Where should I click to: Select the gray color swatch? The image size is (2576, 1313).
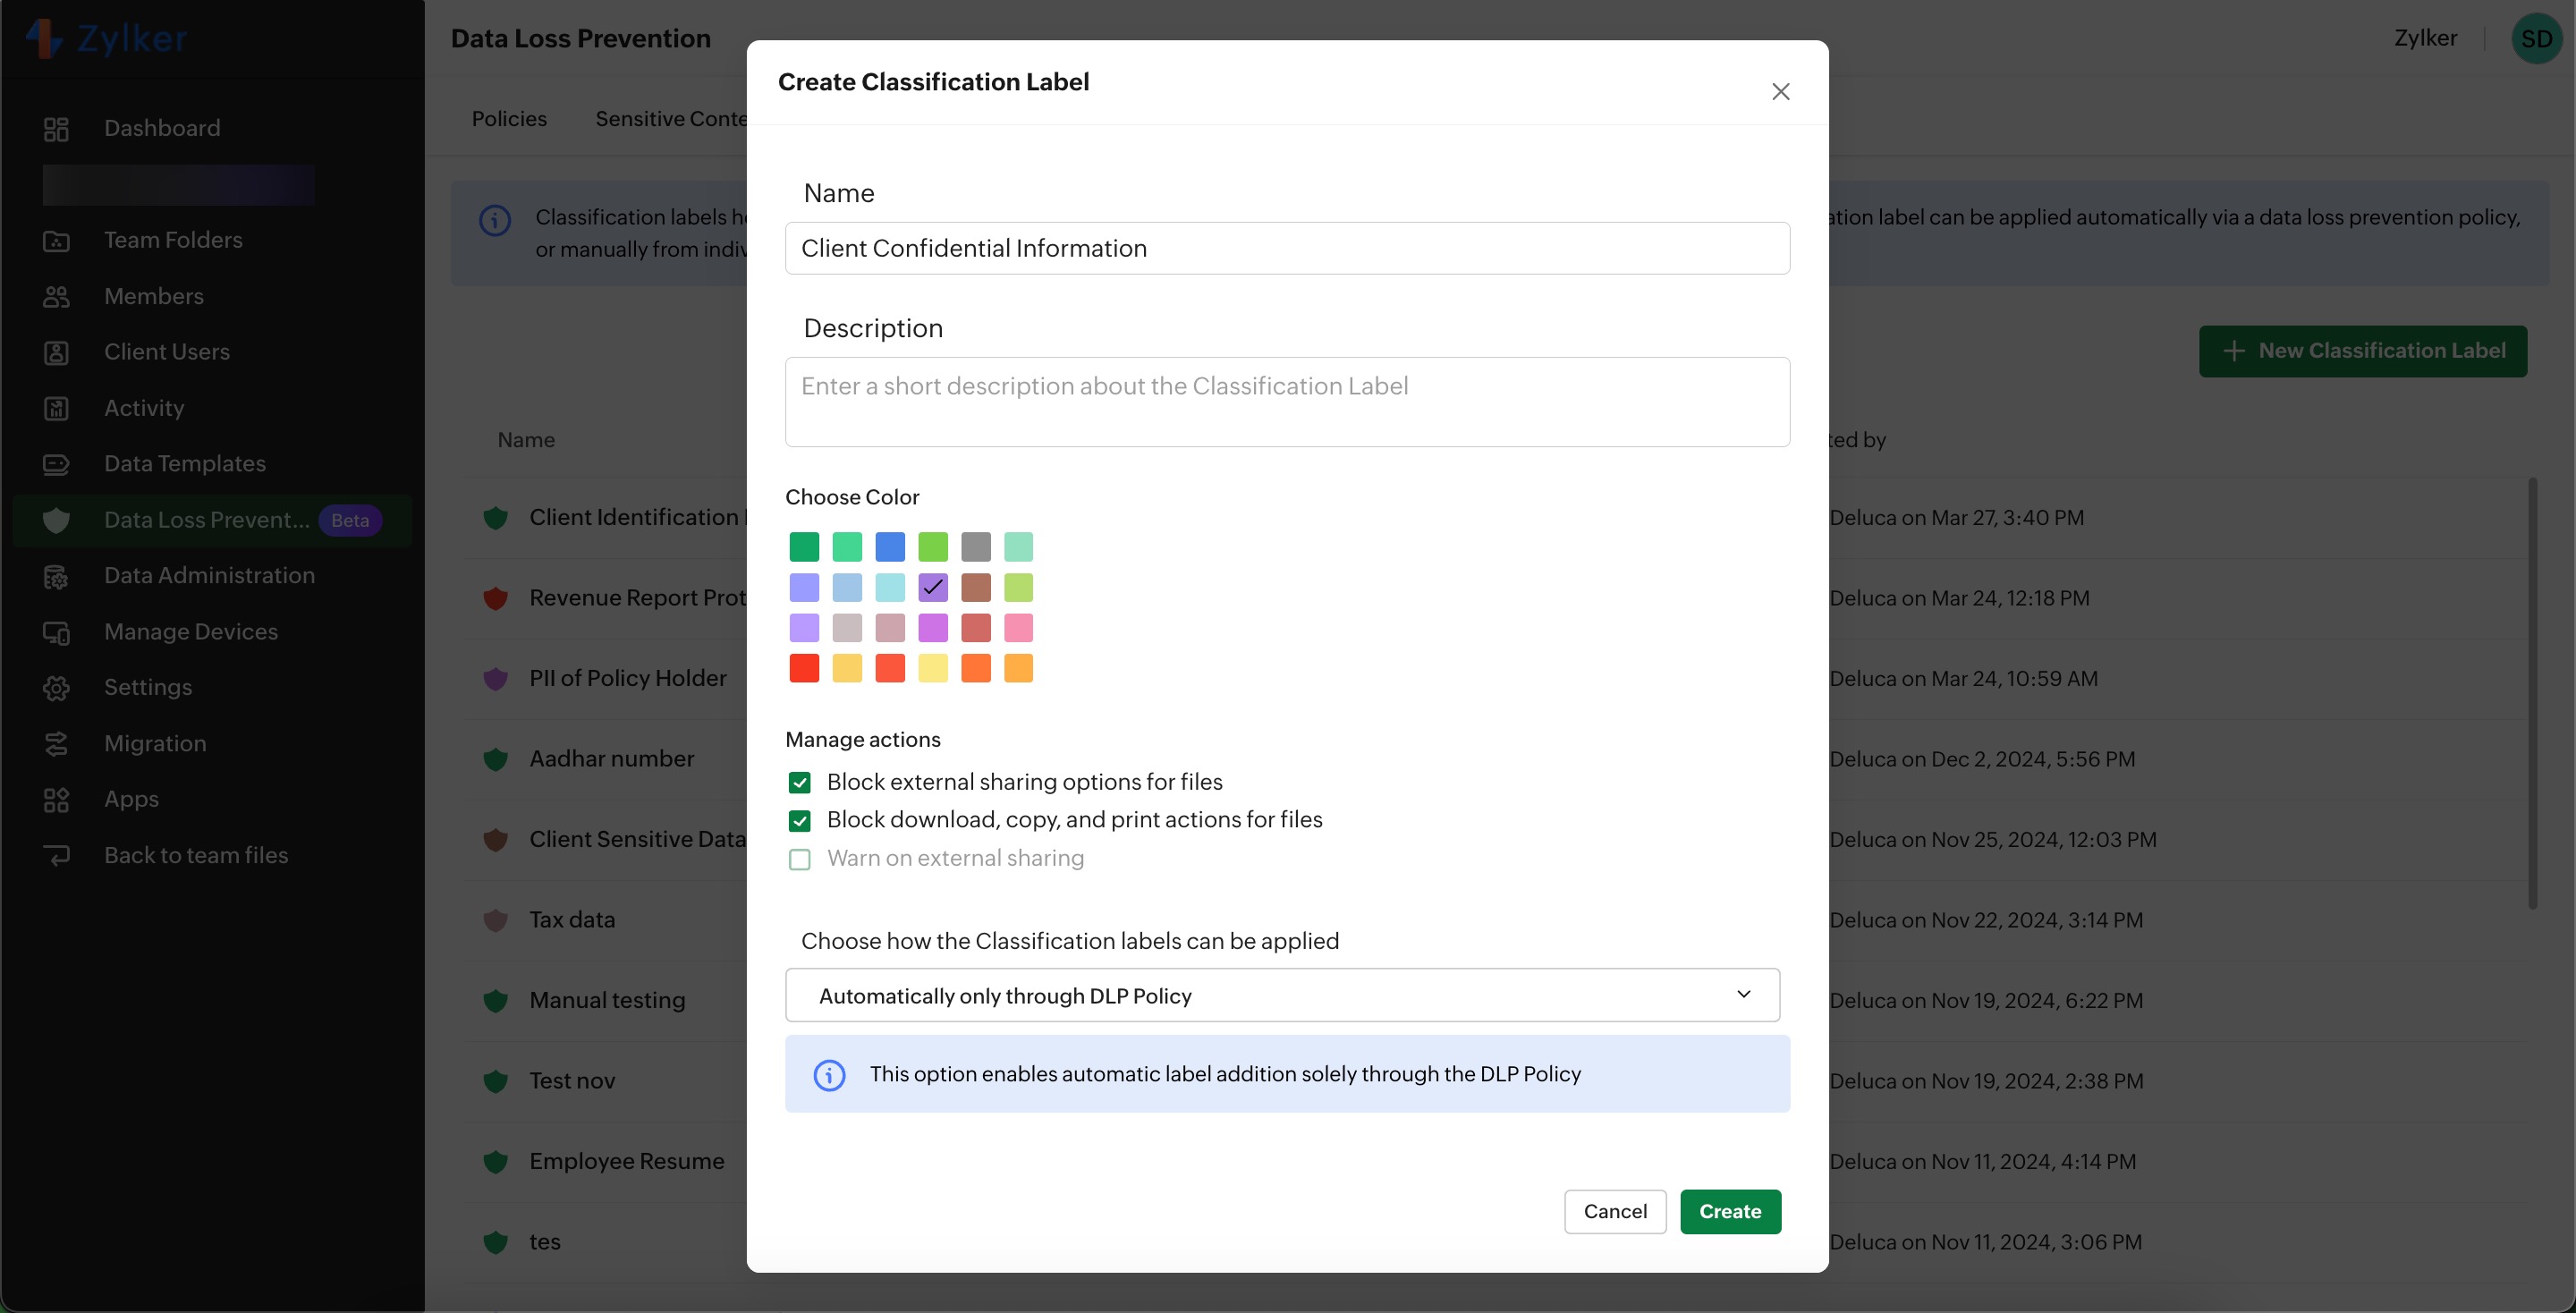(976, 547)
